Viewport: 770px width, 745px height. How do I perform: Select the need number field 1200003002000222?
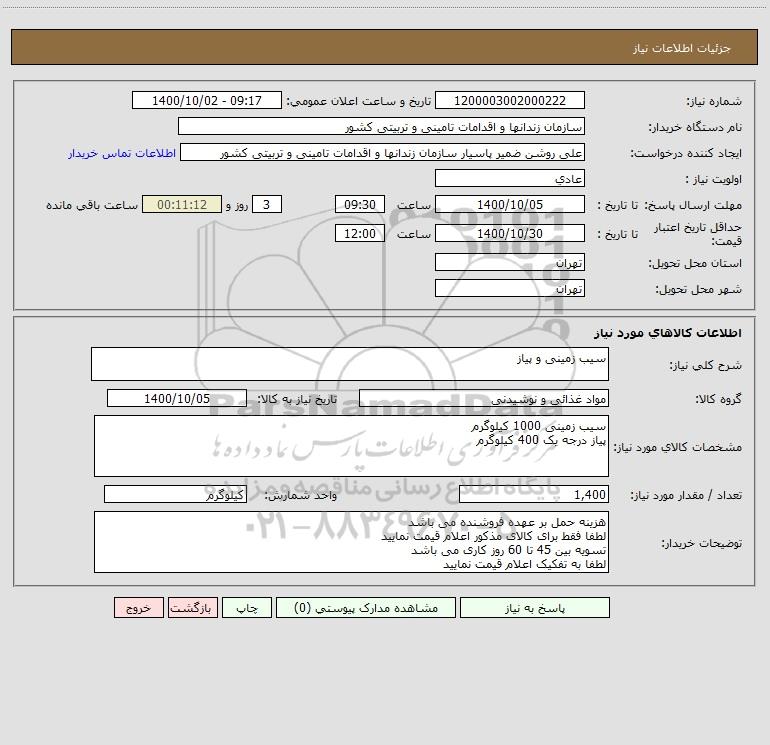tap(510, 100)
